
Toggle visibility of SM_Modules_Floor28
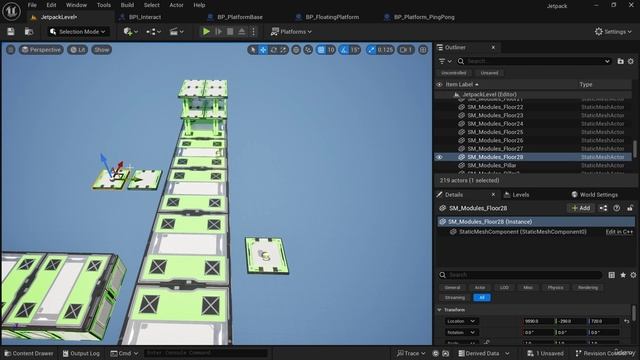440,157
